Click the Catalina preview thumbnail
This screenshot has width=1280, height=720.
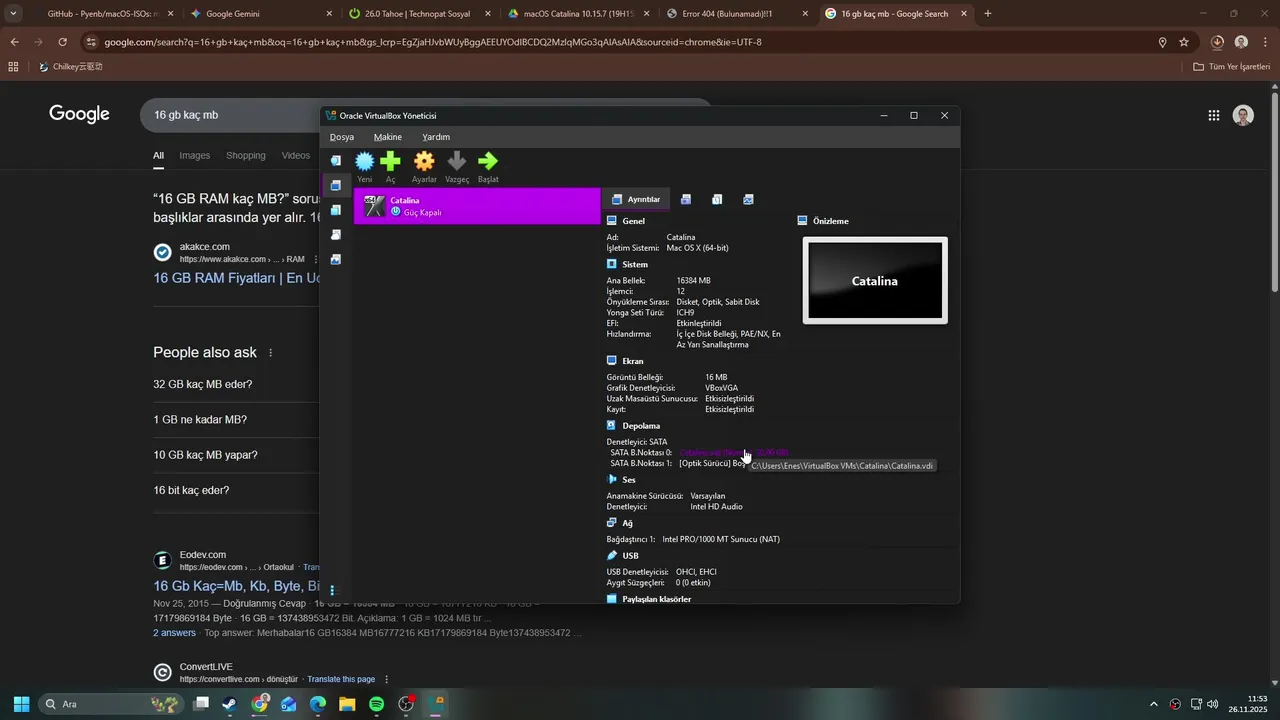(875, 281)
